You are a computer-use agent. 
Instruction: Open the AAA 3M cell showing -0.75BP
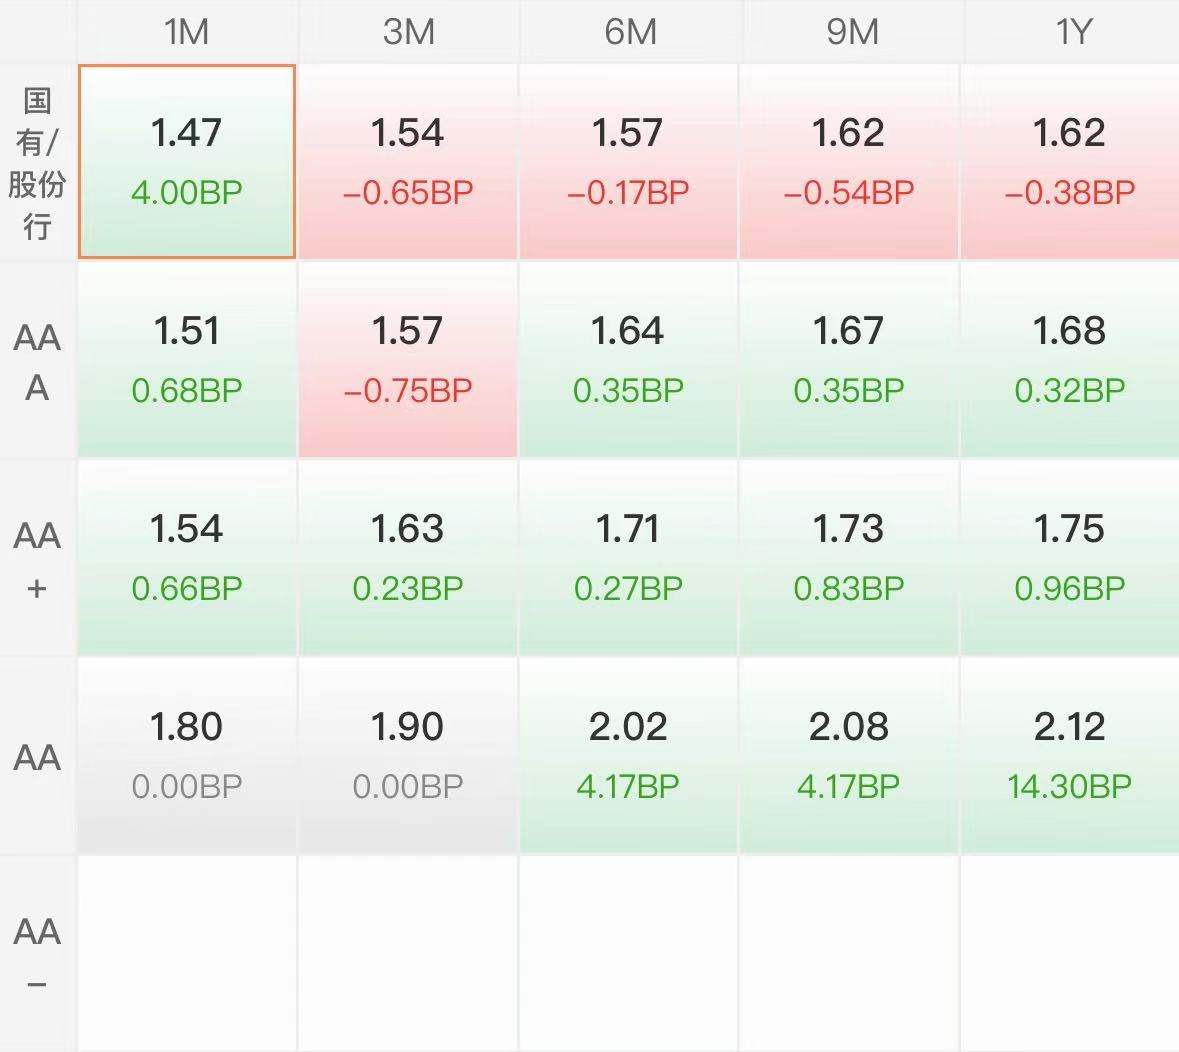coord(408,360)
